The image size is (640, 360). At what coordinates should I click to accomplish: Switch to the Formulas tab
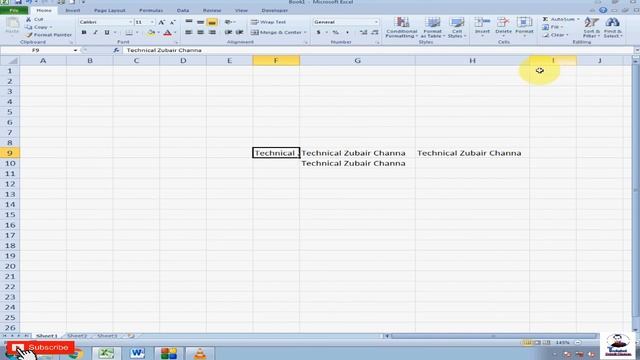click(x=151, y=10)
